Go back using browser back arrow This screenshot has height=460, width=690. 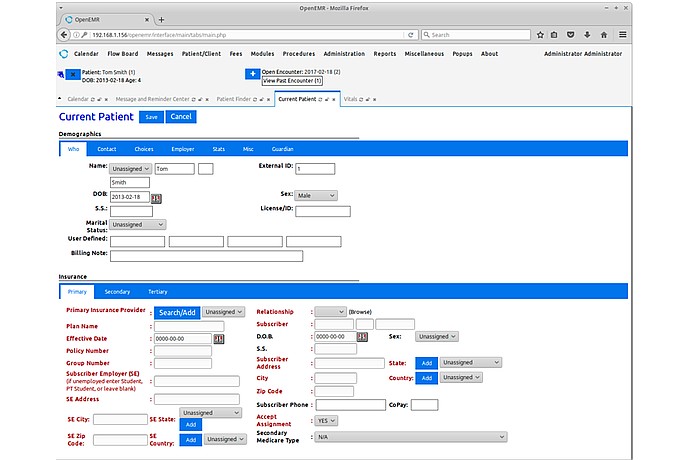click(64, 34)
